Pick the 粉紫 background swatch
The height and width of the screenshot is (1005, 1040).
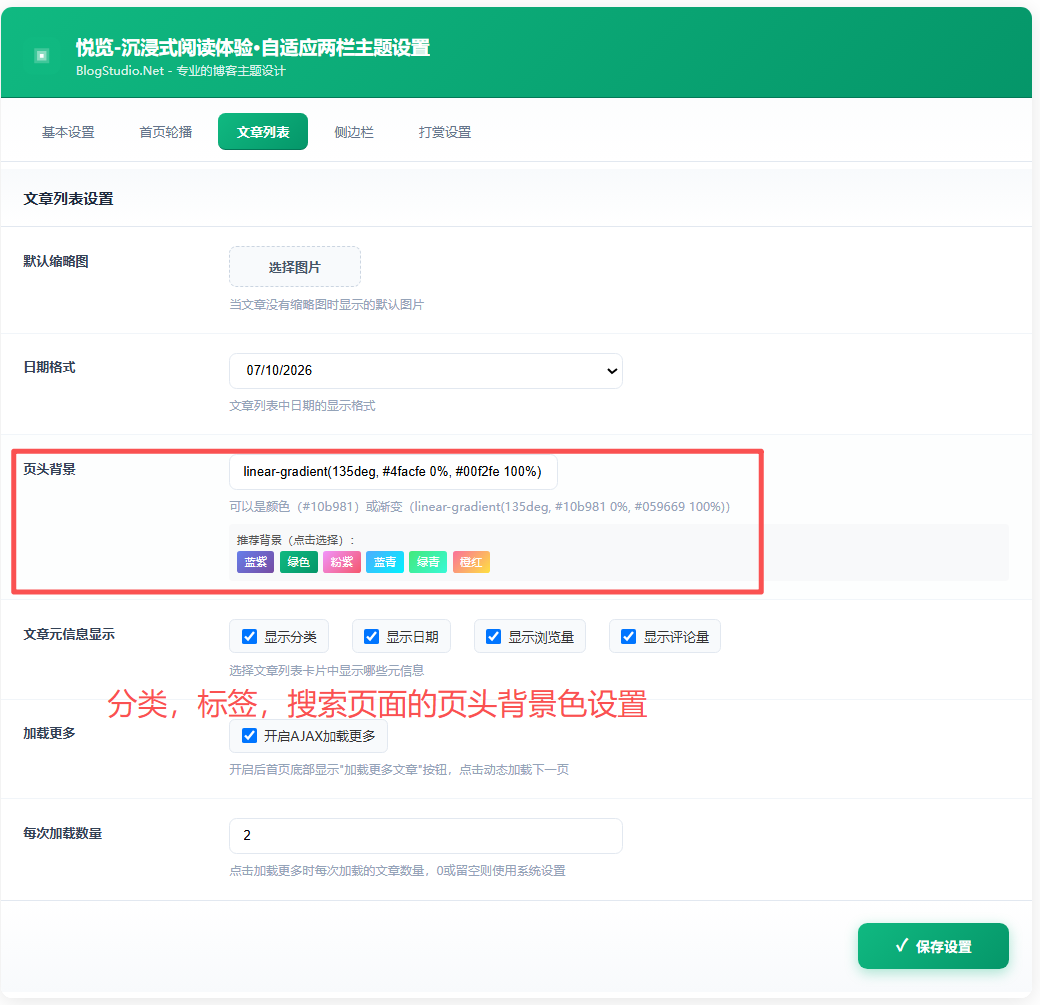[x=342, y=562]
